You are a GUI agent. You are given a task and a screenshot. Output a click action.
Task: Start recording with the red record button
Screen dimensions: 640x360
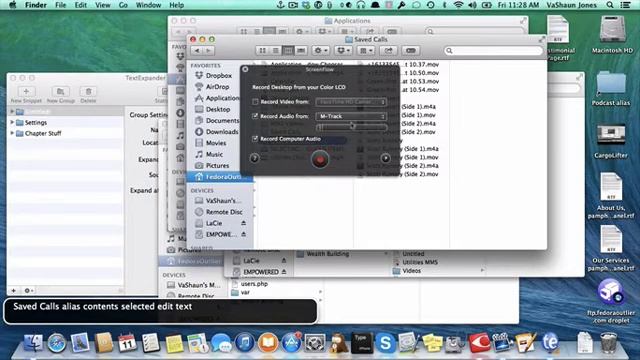pos(320,159)
